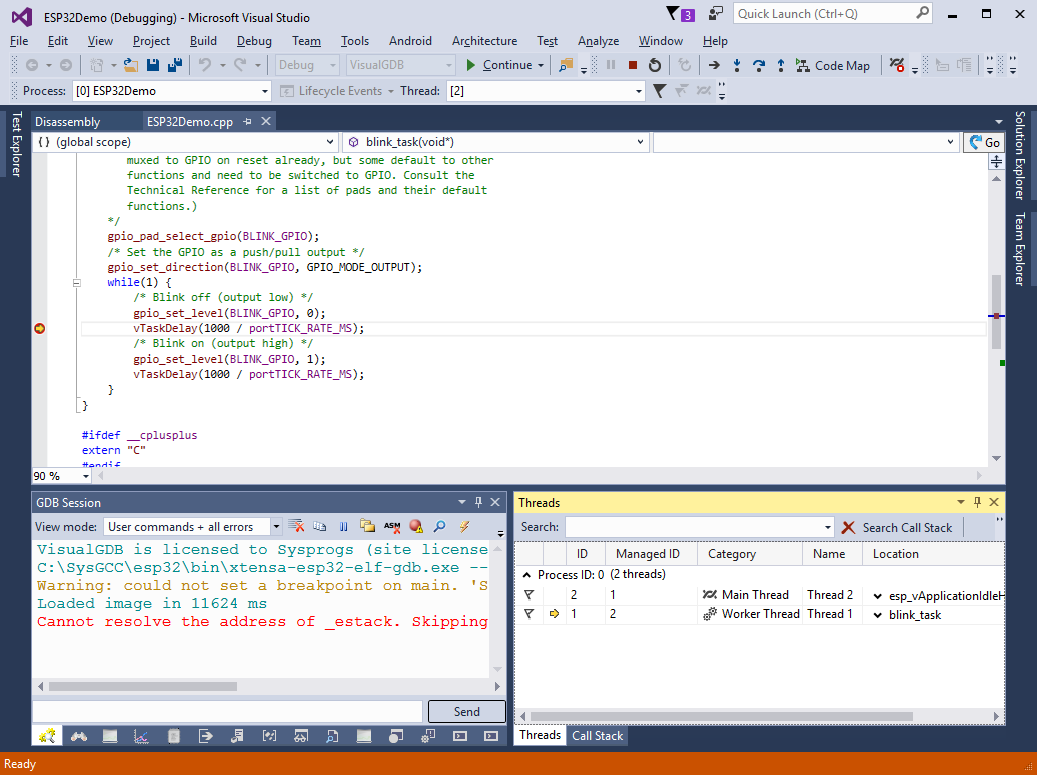Click the binoculars icon in the bottom tab strip
Viewport: 1037px width, 775px height.
coord(79,736)
